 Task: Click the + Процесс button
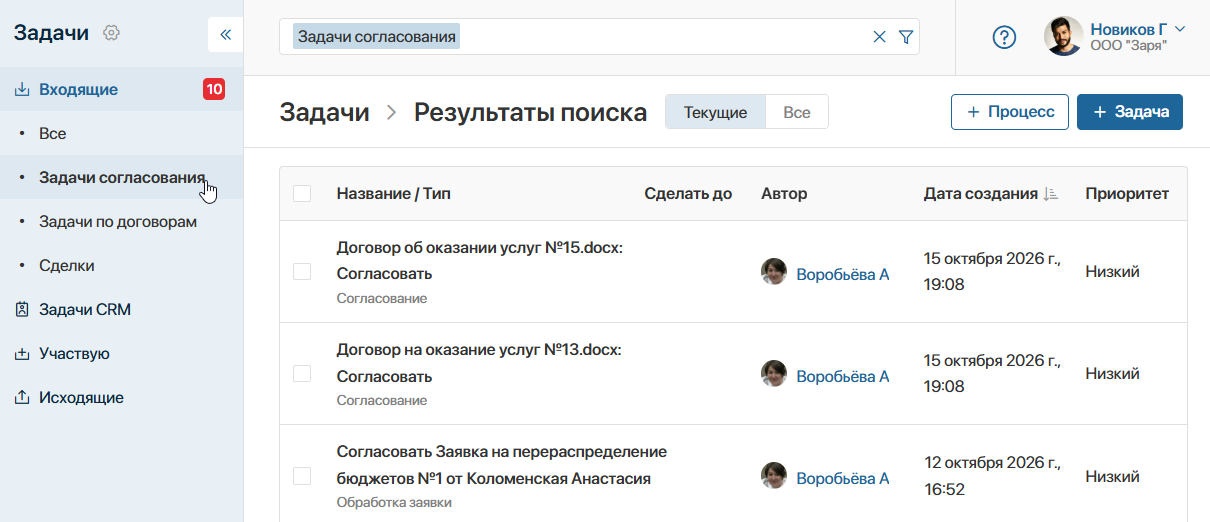1010,112
